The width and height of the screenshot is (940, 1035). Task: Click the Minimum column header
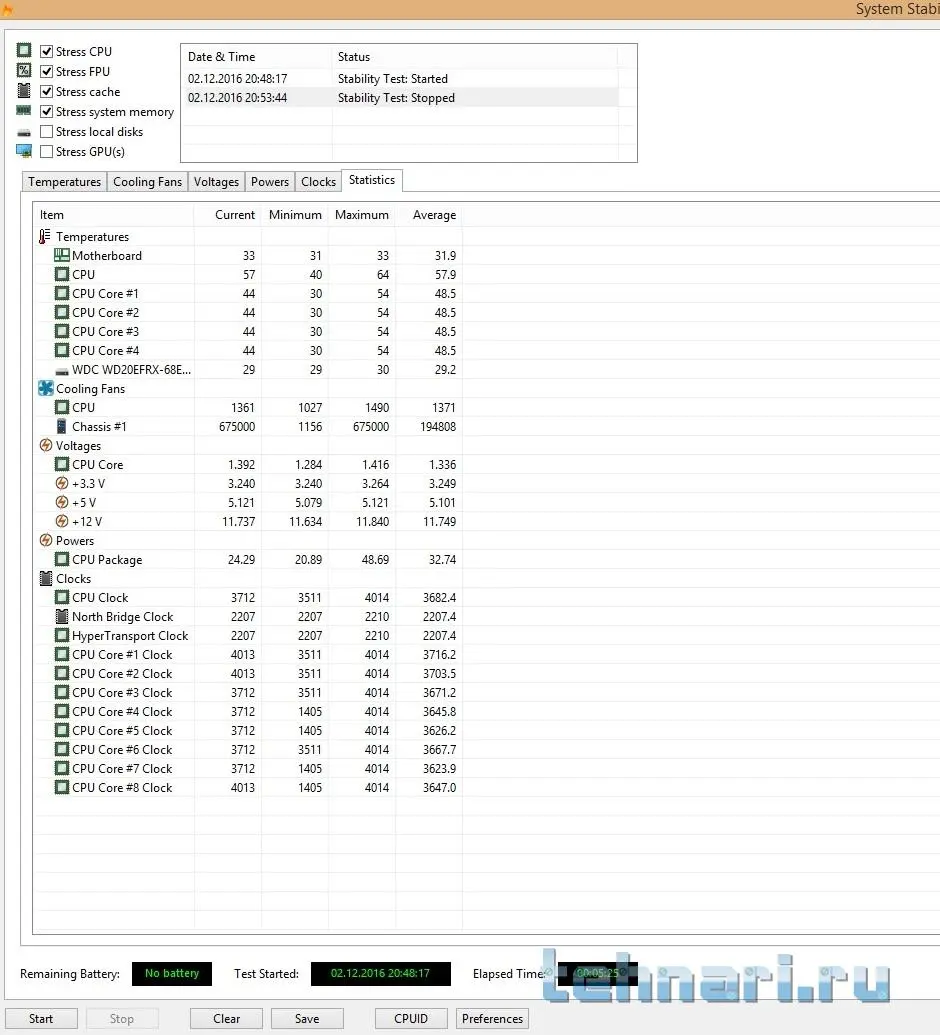295,215
